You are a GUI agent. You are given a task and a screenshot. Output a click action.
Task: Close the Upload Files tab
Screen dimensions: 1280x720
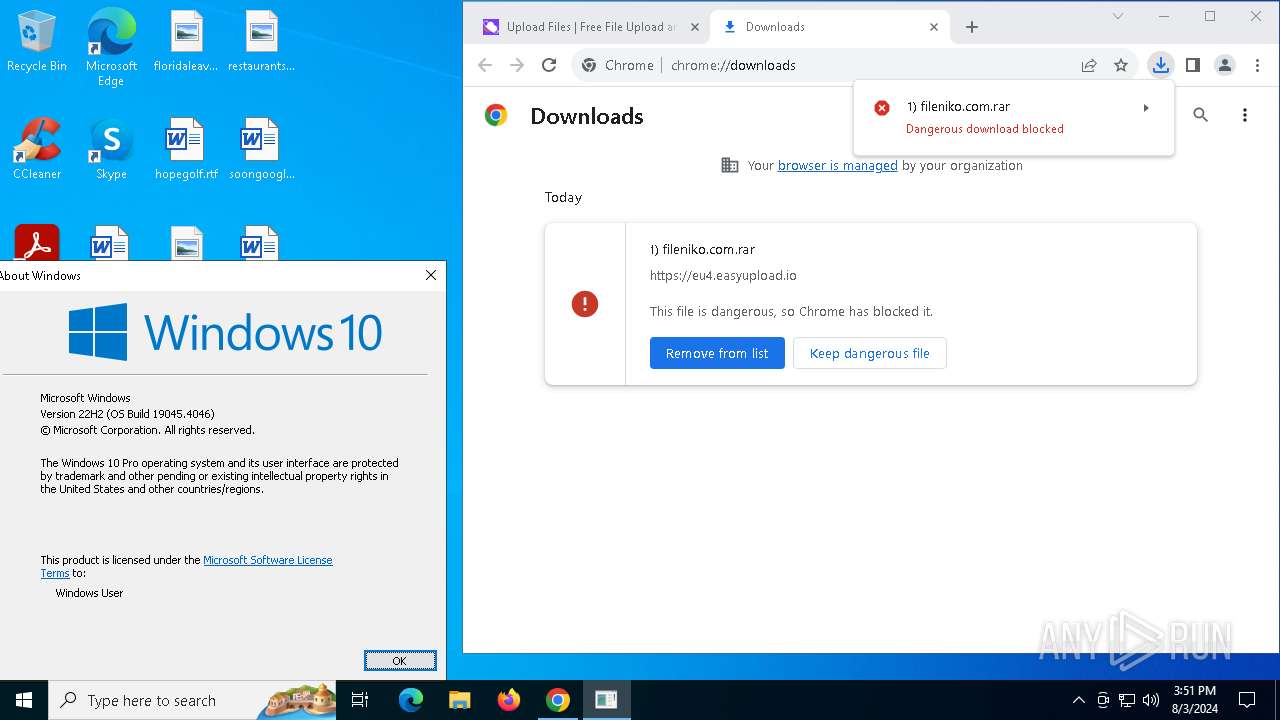pos(694,27)
